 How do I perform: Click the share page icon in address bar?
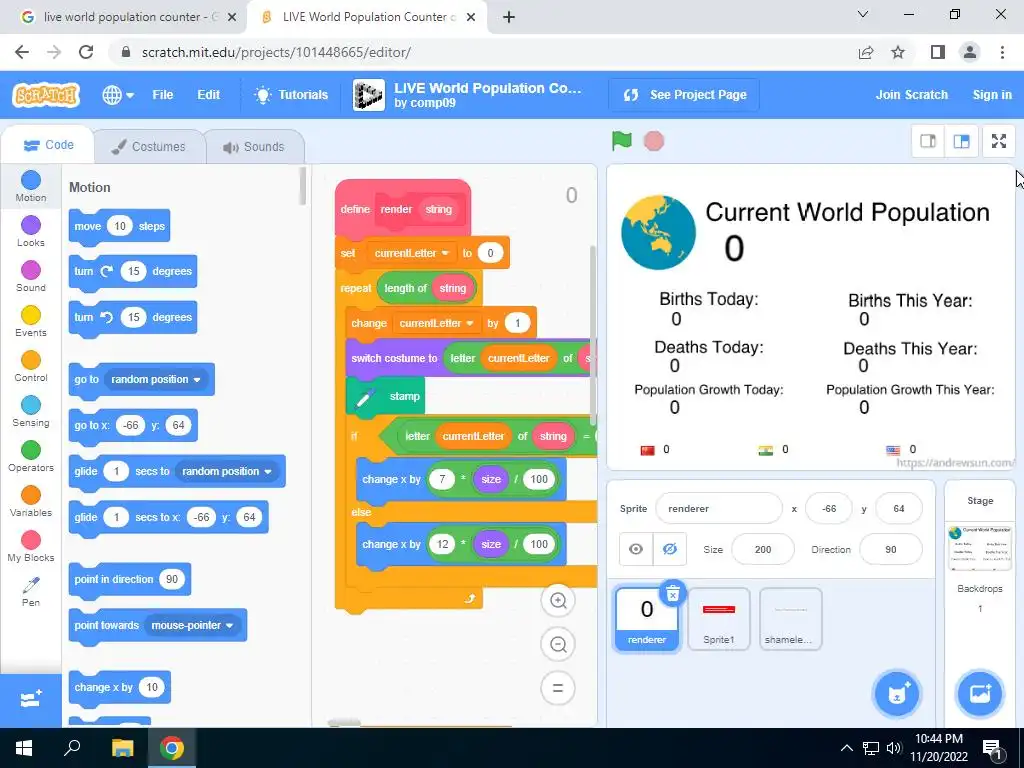(x=866, y=52)
